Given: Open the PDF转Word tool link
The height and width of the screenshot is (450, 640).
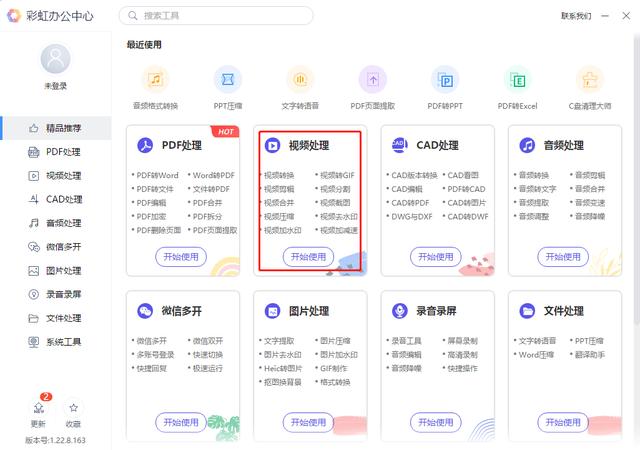Looking at the screenshot, I should click(x=157, y=175).
